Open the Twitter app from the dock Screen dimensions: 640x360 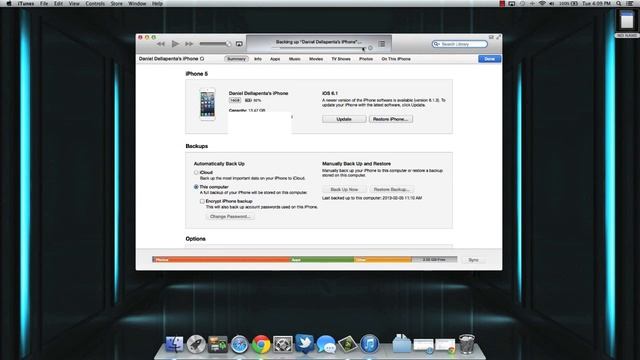click(304, 344)
